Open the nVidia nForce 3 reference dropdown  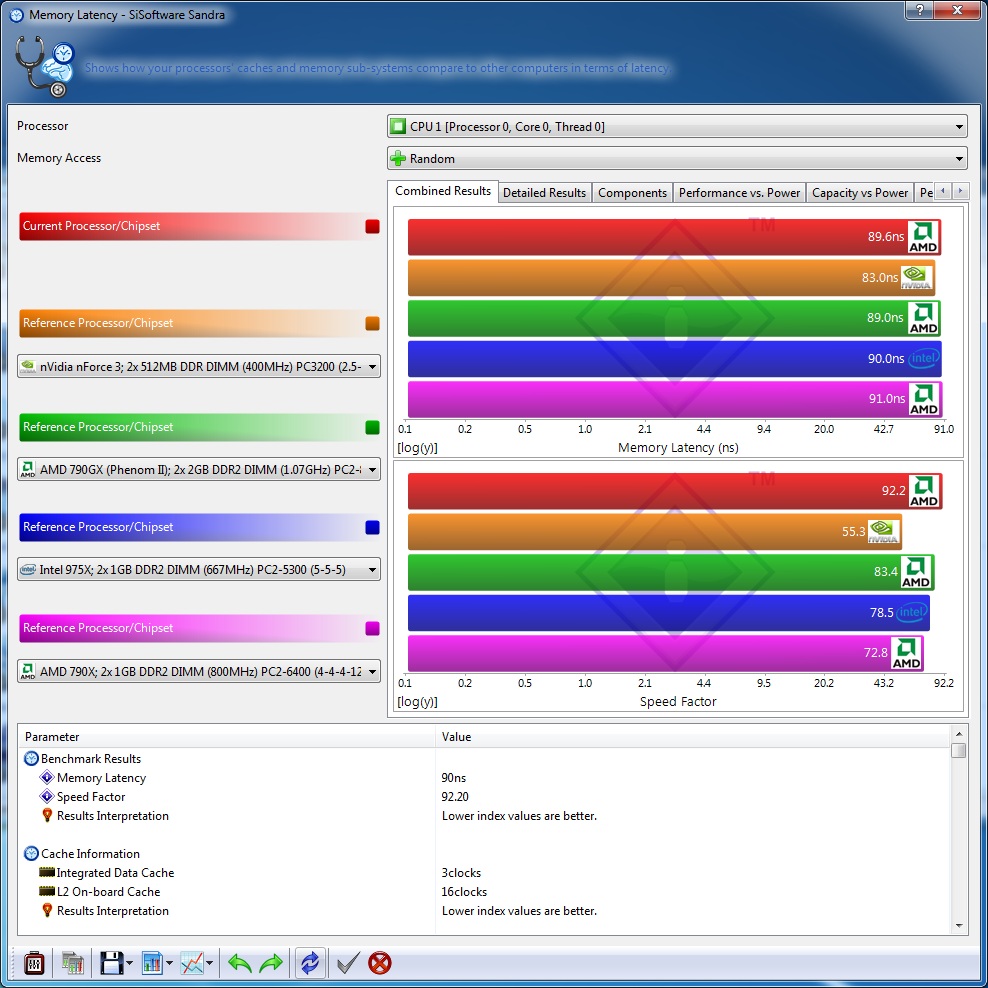point(198,367)
